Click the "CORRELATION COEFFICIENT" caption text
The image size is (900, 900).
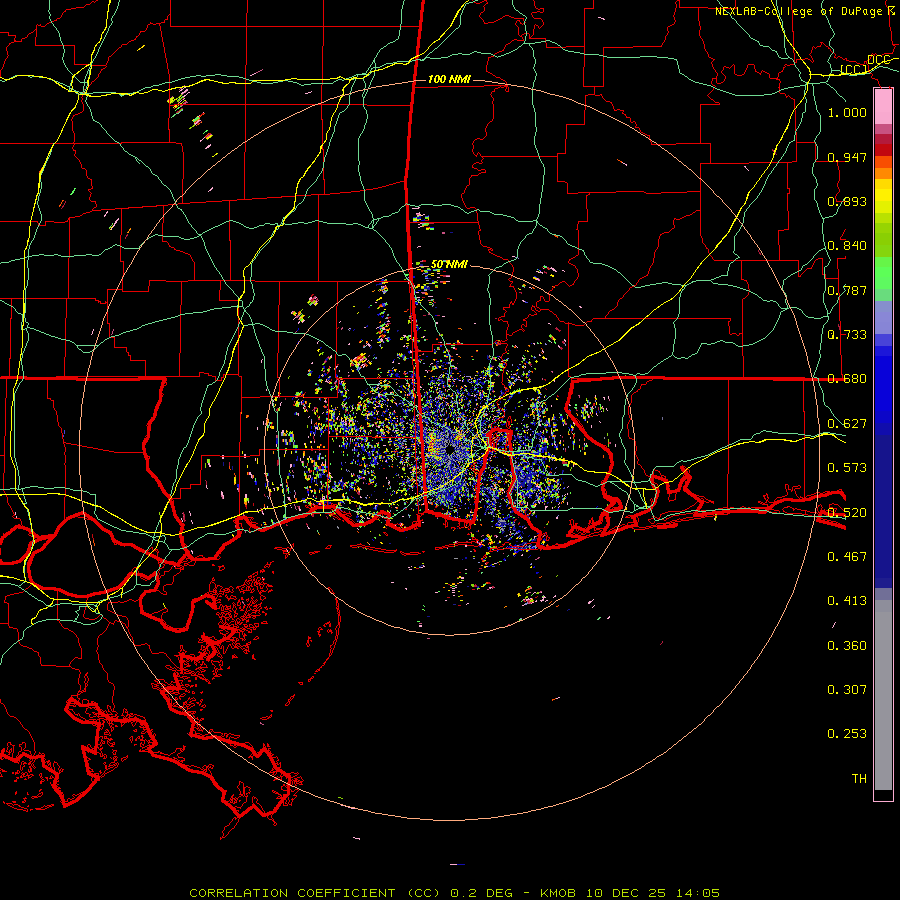[292, 893]
